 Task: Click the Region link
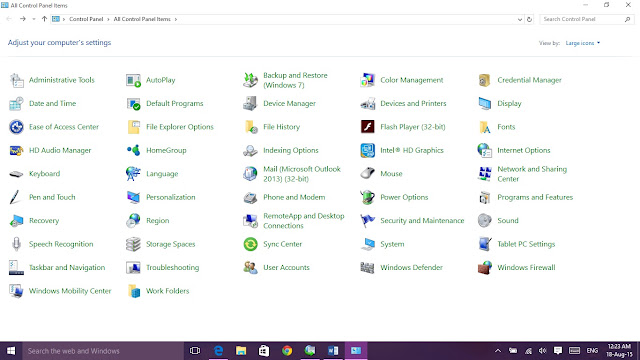(157, 220)
